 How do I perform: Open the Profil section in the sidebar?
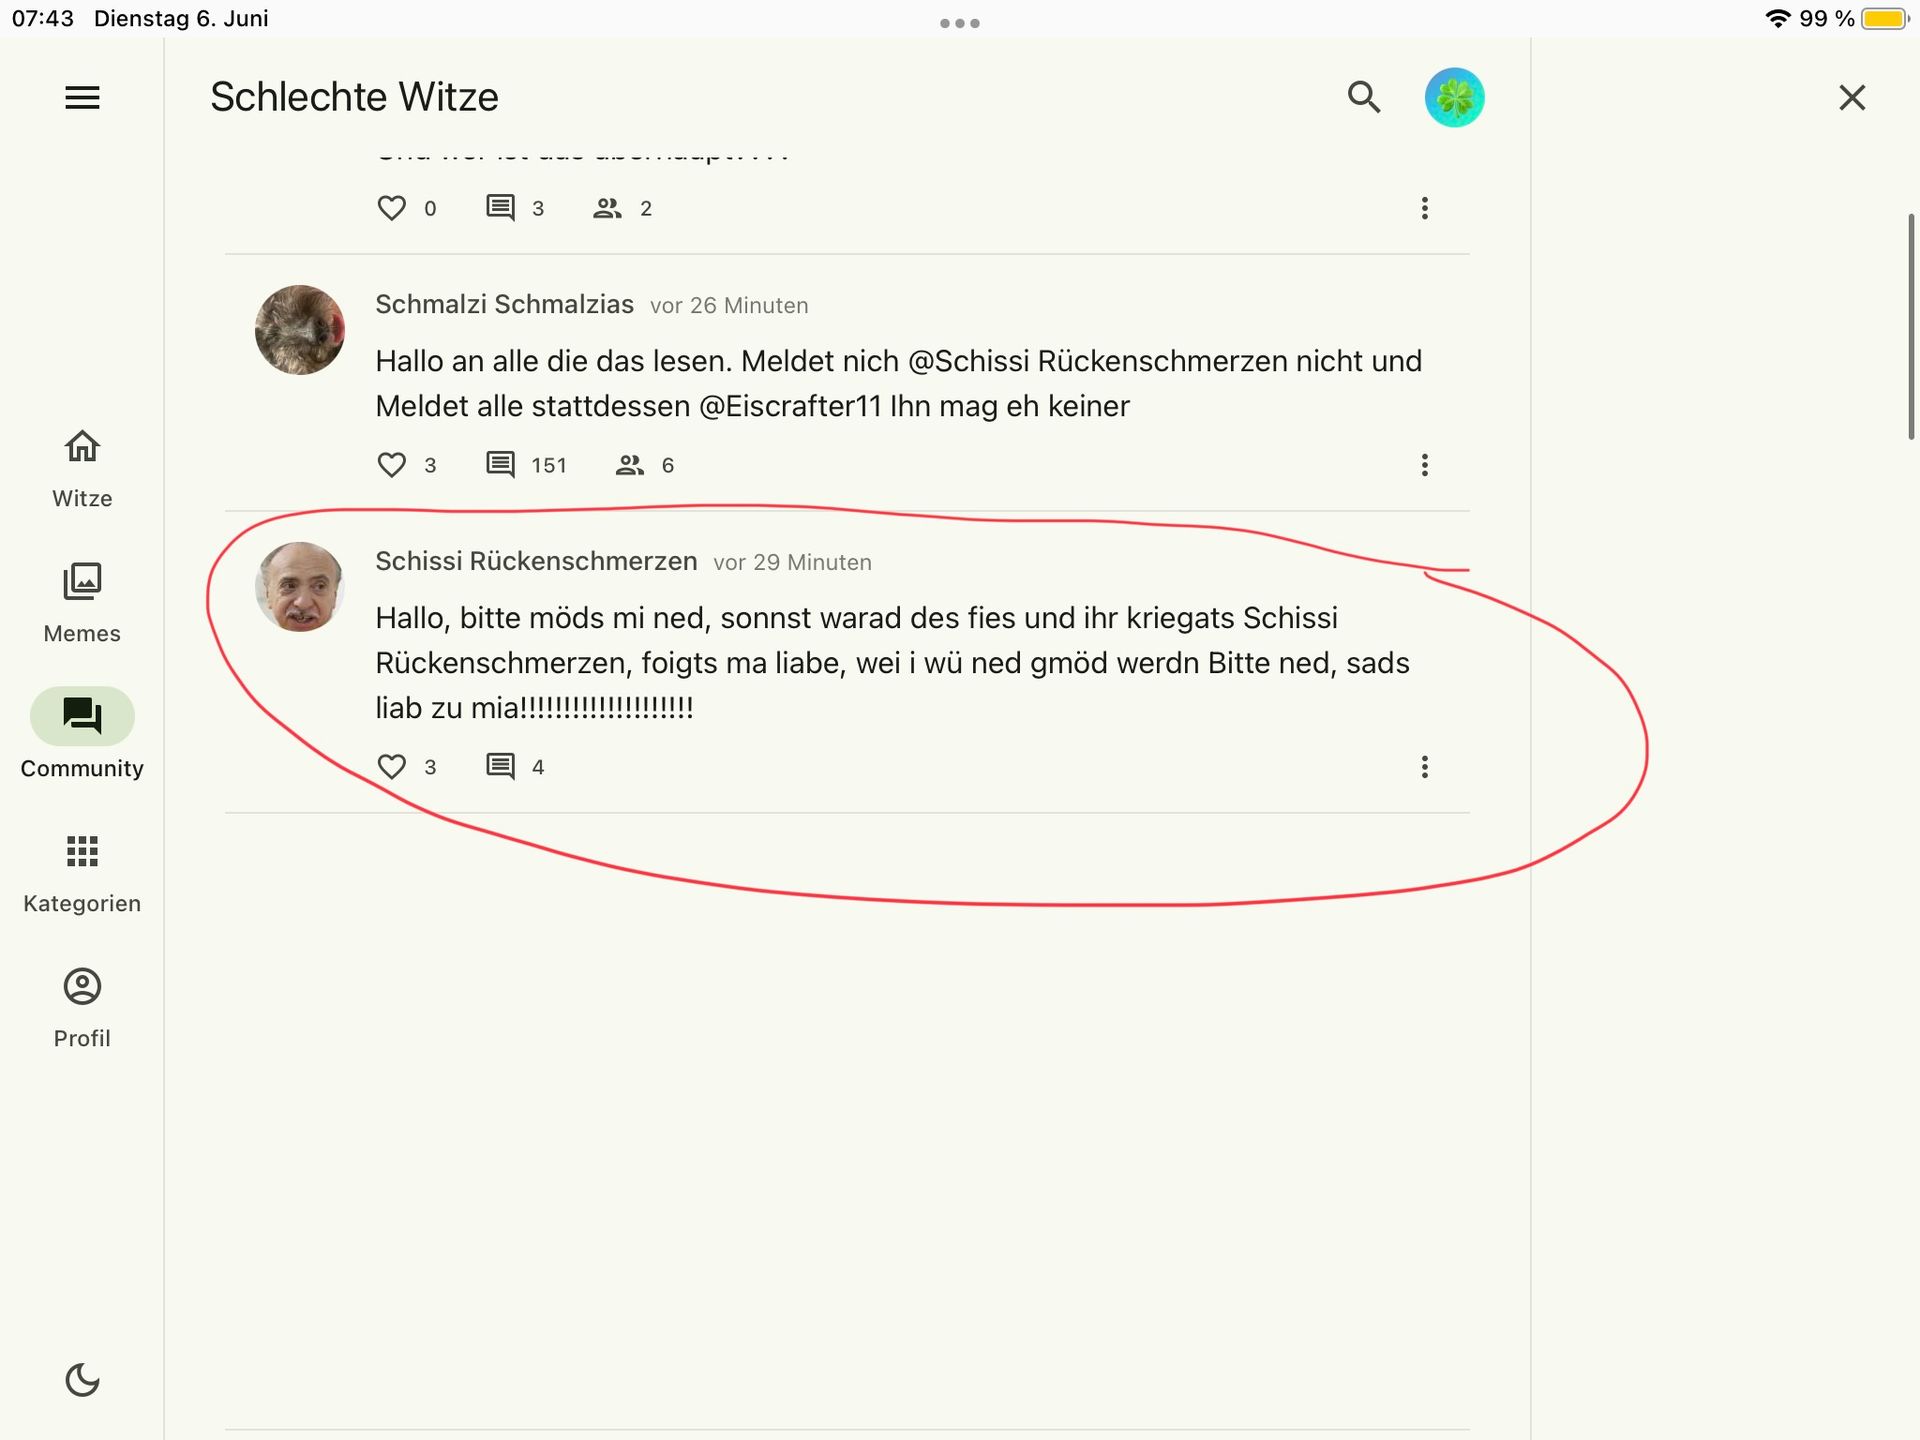pos(82,1007)
